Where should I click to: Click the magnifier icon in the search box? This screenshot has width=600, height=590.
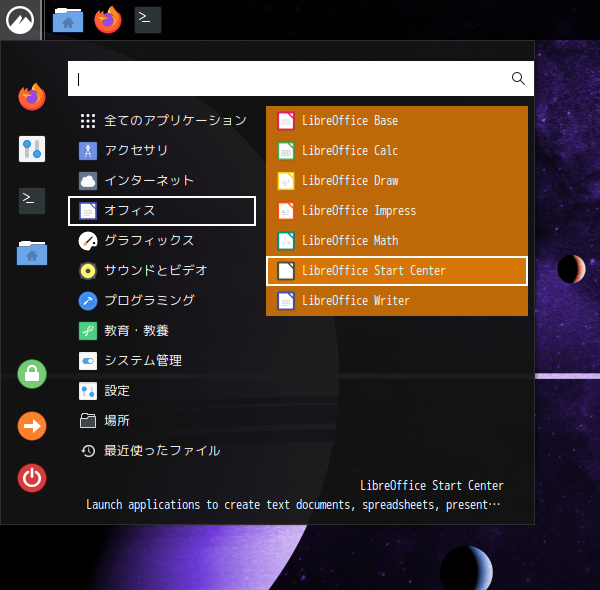518,78
